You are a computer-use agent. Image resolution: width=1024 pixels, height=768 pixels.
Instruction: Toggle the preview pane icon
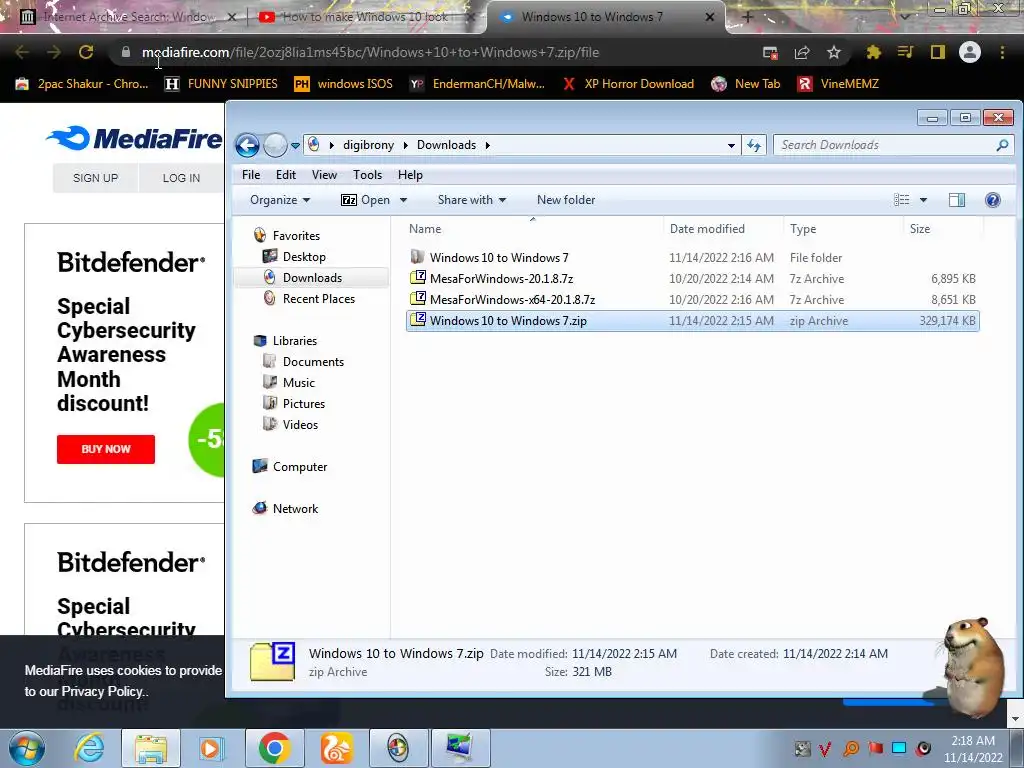coord(957,200)
